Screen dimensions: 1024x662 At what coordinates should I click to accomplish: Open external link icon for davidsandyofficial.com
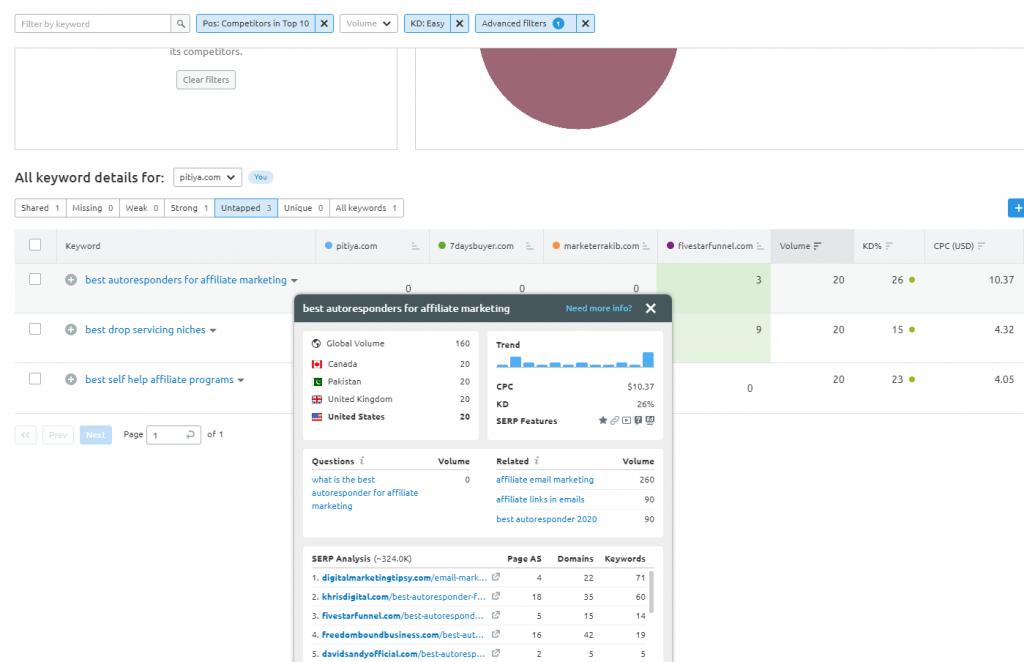click(x=496, y=653)
